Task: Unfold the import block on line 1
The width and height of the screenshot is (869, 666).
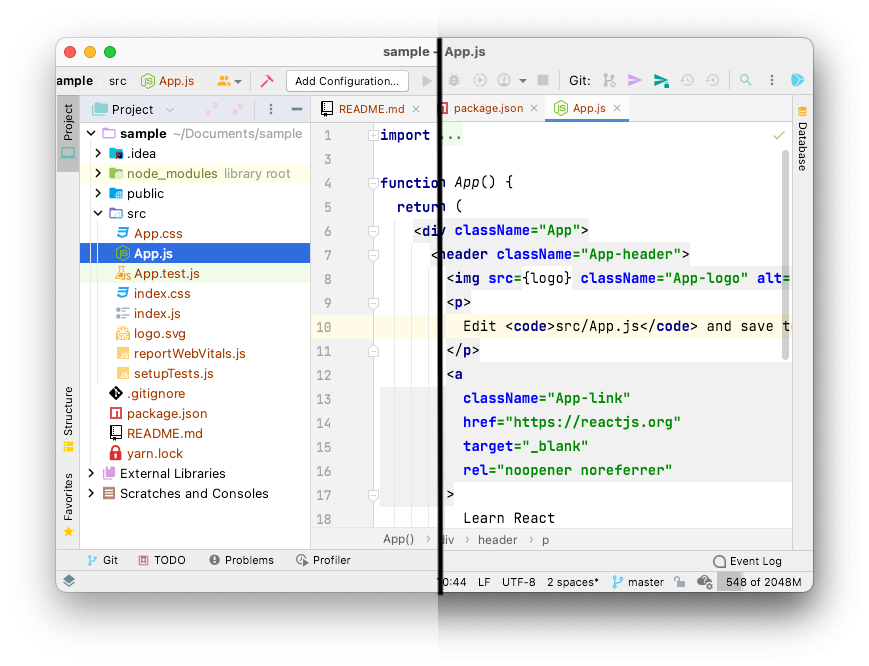Action: (x=373, y=135)
